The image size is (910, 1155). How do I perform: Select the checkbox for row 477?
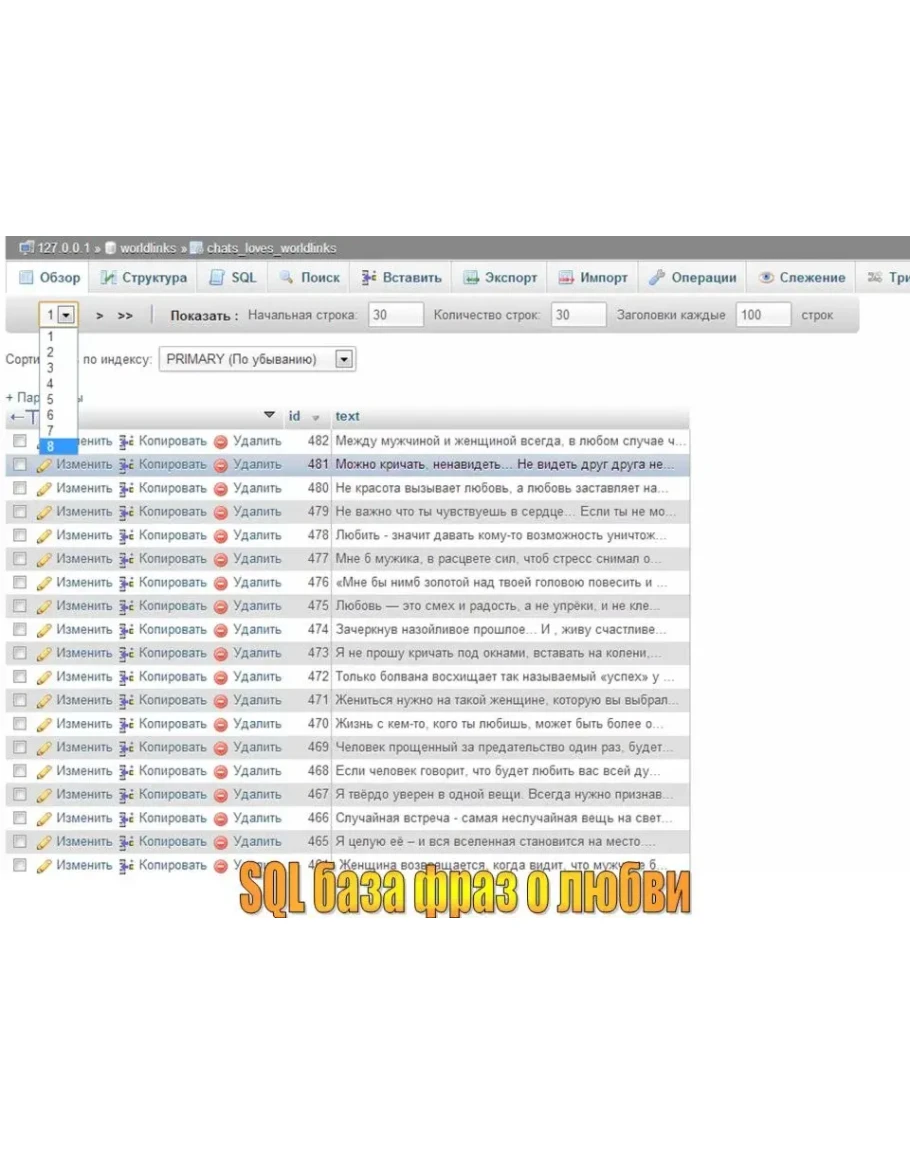[19, 559]
